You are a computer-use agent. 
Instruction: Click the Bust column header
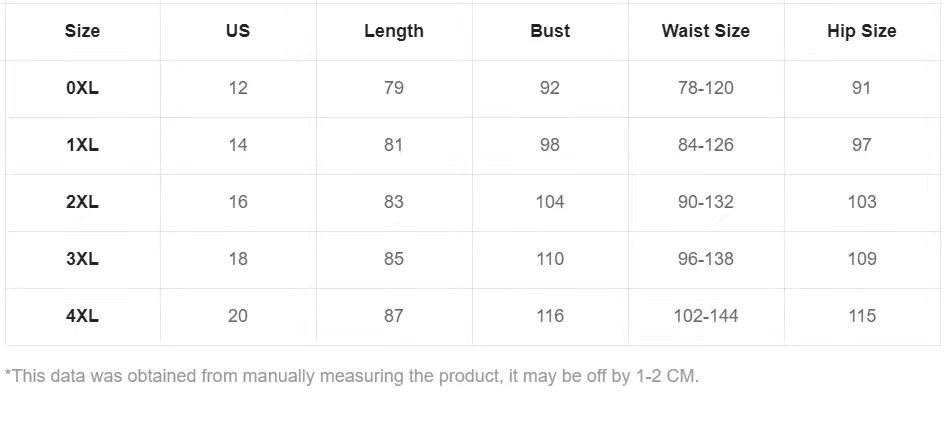[x=550, y=31]
